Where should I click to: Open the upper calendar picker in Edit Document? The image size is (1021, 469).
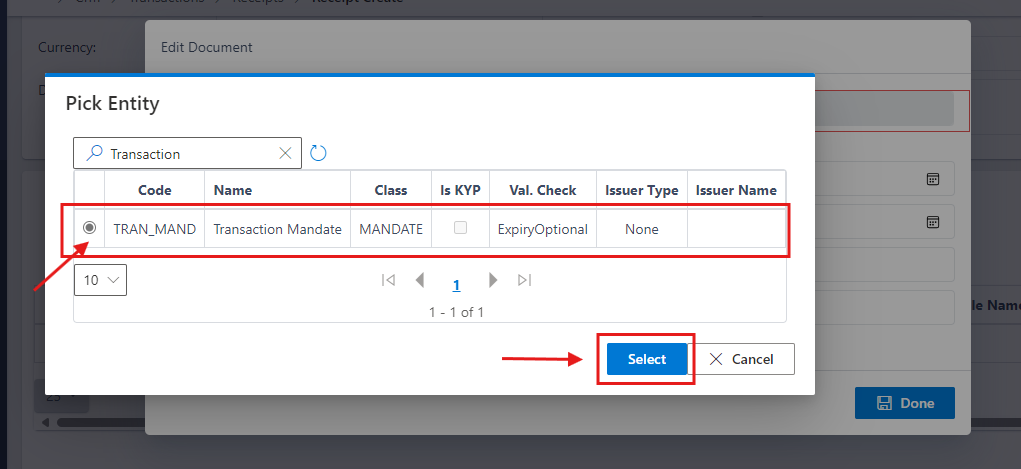(932, 178)
